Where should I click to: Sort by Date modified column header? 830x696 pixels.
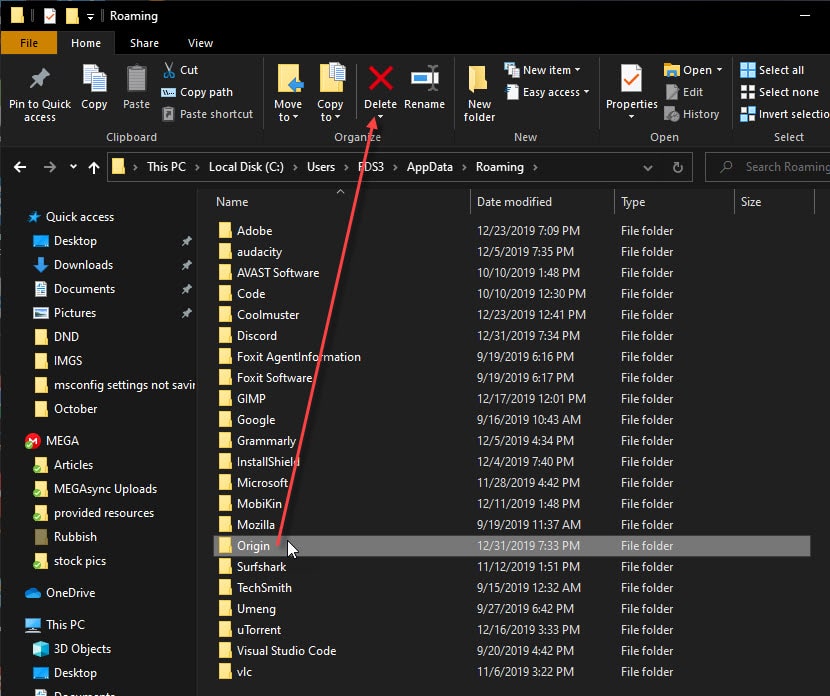(x=542, y=202)
